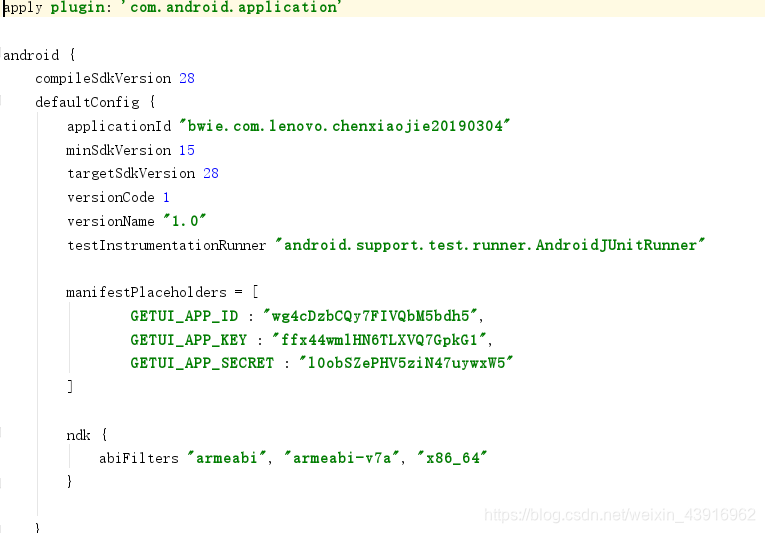The image size is (765, 533).
Task: Click the 'versionCode' property name
Action: pos(111,198)
